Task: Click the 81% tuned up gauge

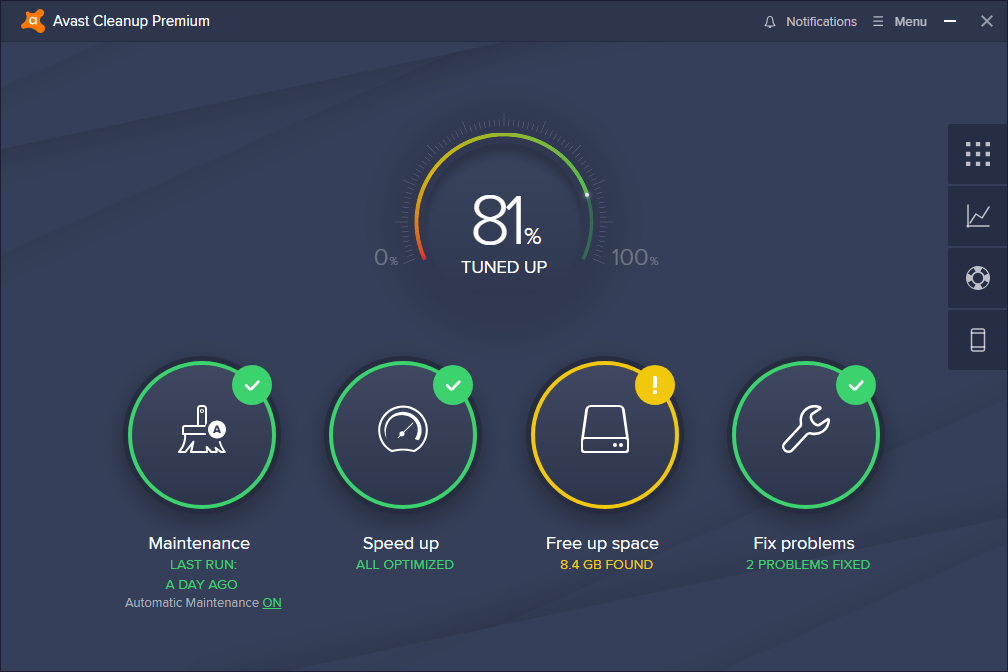Action: (x=504, y=232)
